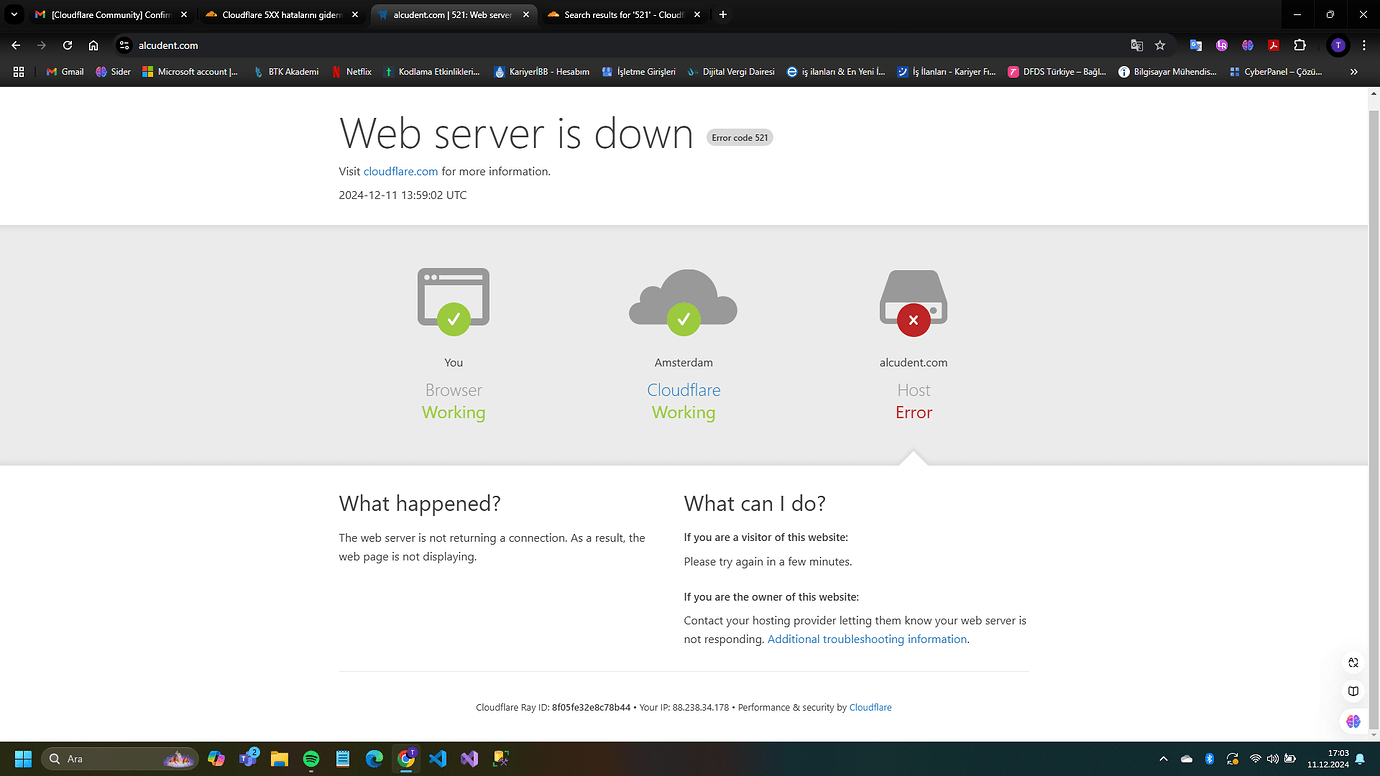The image size is (1380, 776).
Task: Click the translate page icon in address bar
Action: [1137, 45]
